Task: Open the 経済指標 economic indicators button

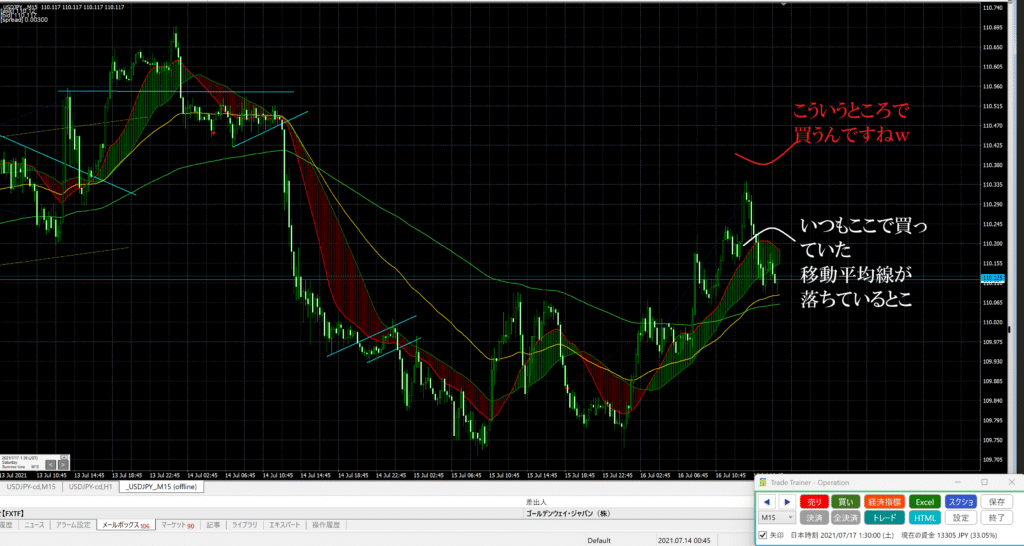Action: [x=884, y=502]
